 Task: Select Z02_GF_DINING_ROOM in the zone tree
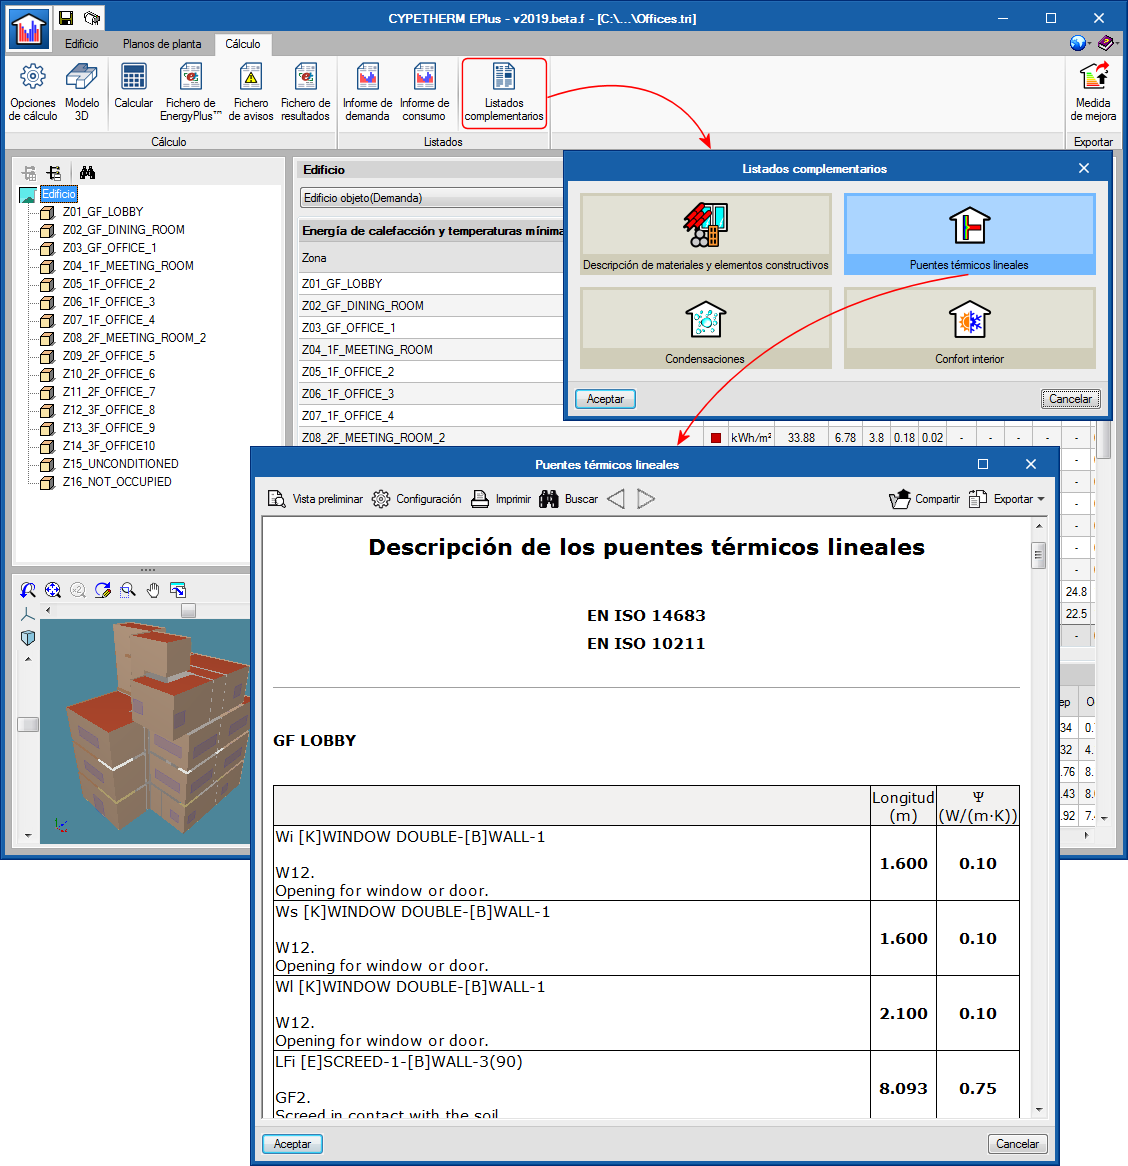click(123, 230)
